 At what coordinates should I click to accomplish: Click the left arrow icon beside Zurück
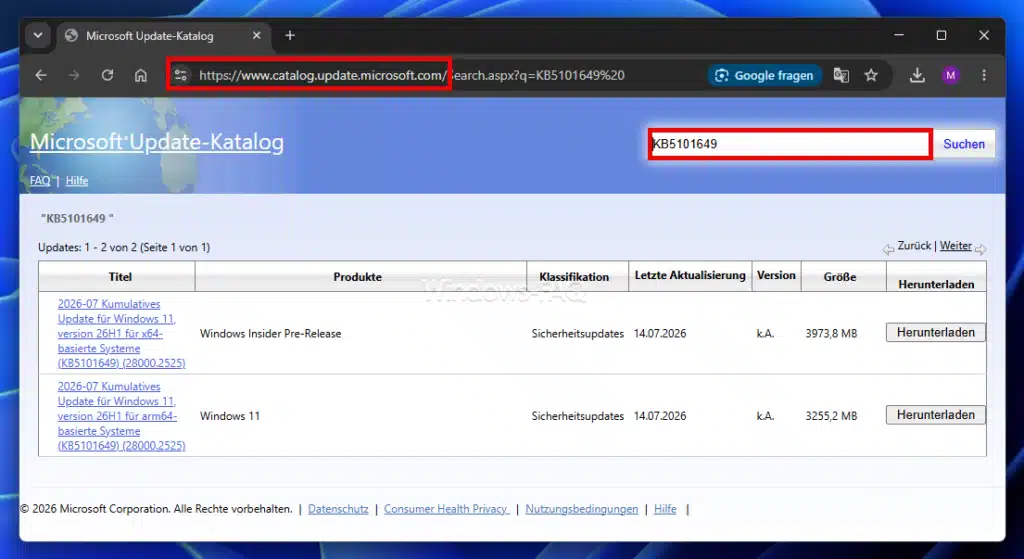[x=888, y=249]
